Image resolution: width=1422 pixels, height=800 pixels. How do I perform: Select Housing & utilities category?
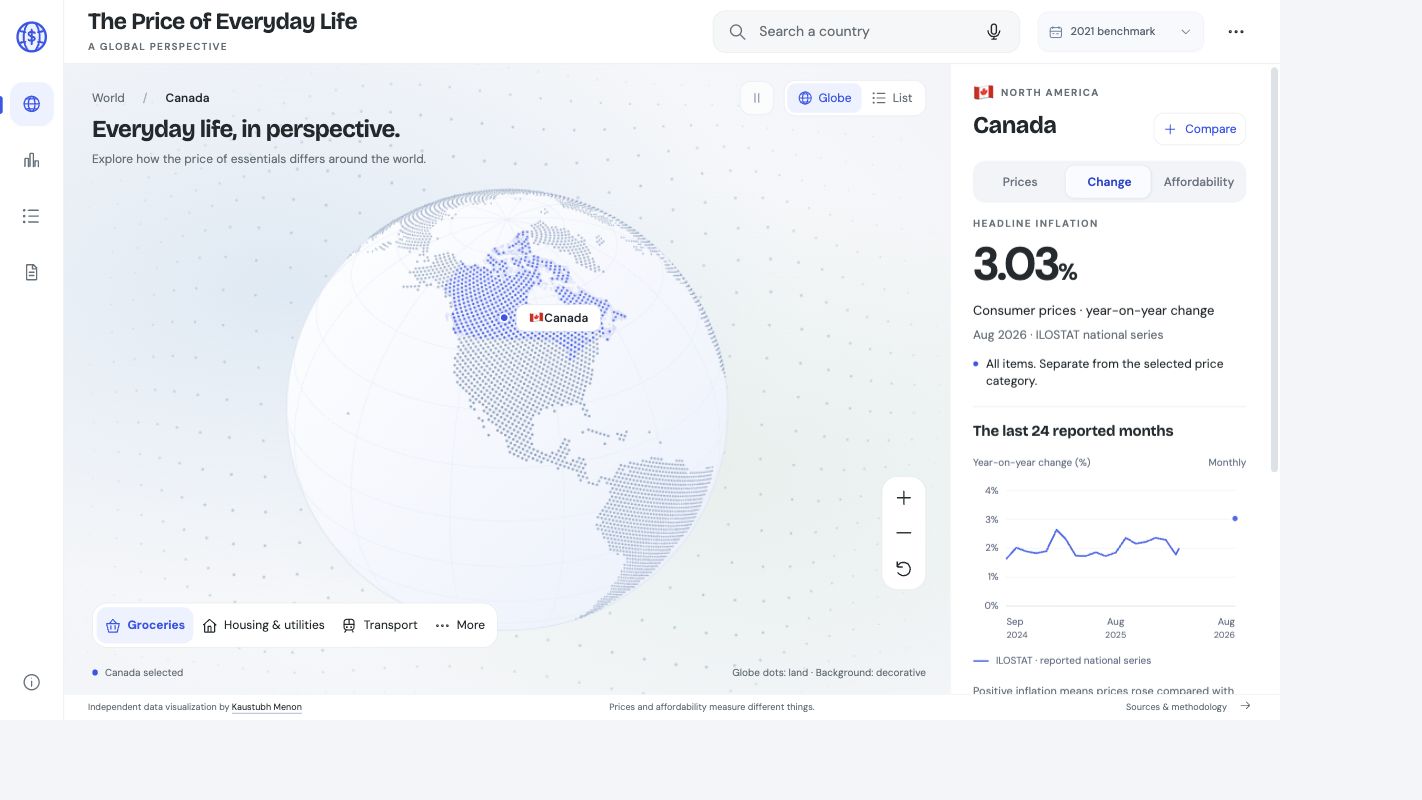click(x=264, y=626)
